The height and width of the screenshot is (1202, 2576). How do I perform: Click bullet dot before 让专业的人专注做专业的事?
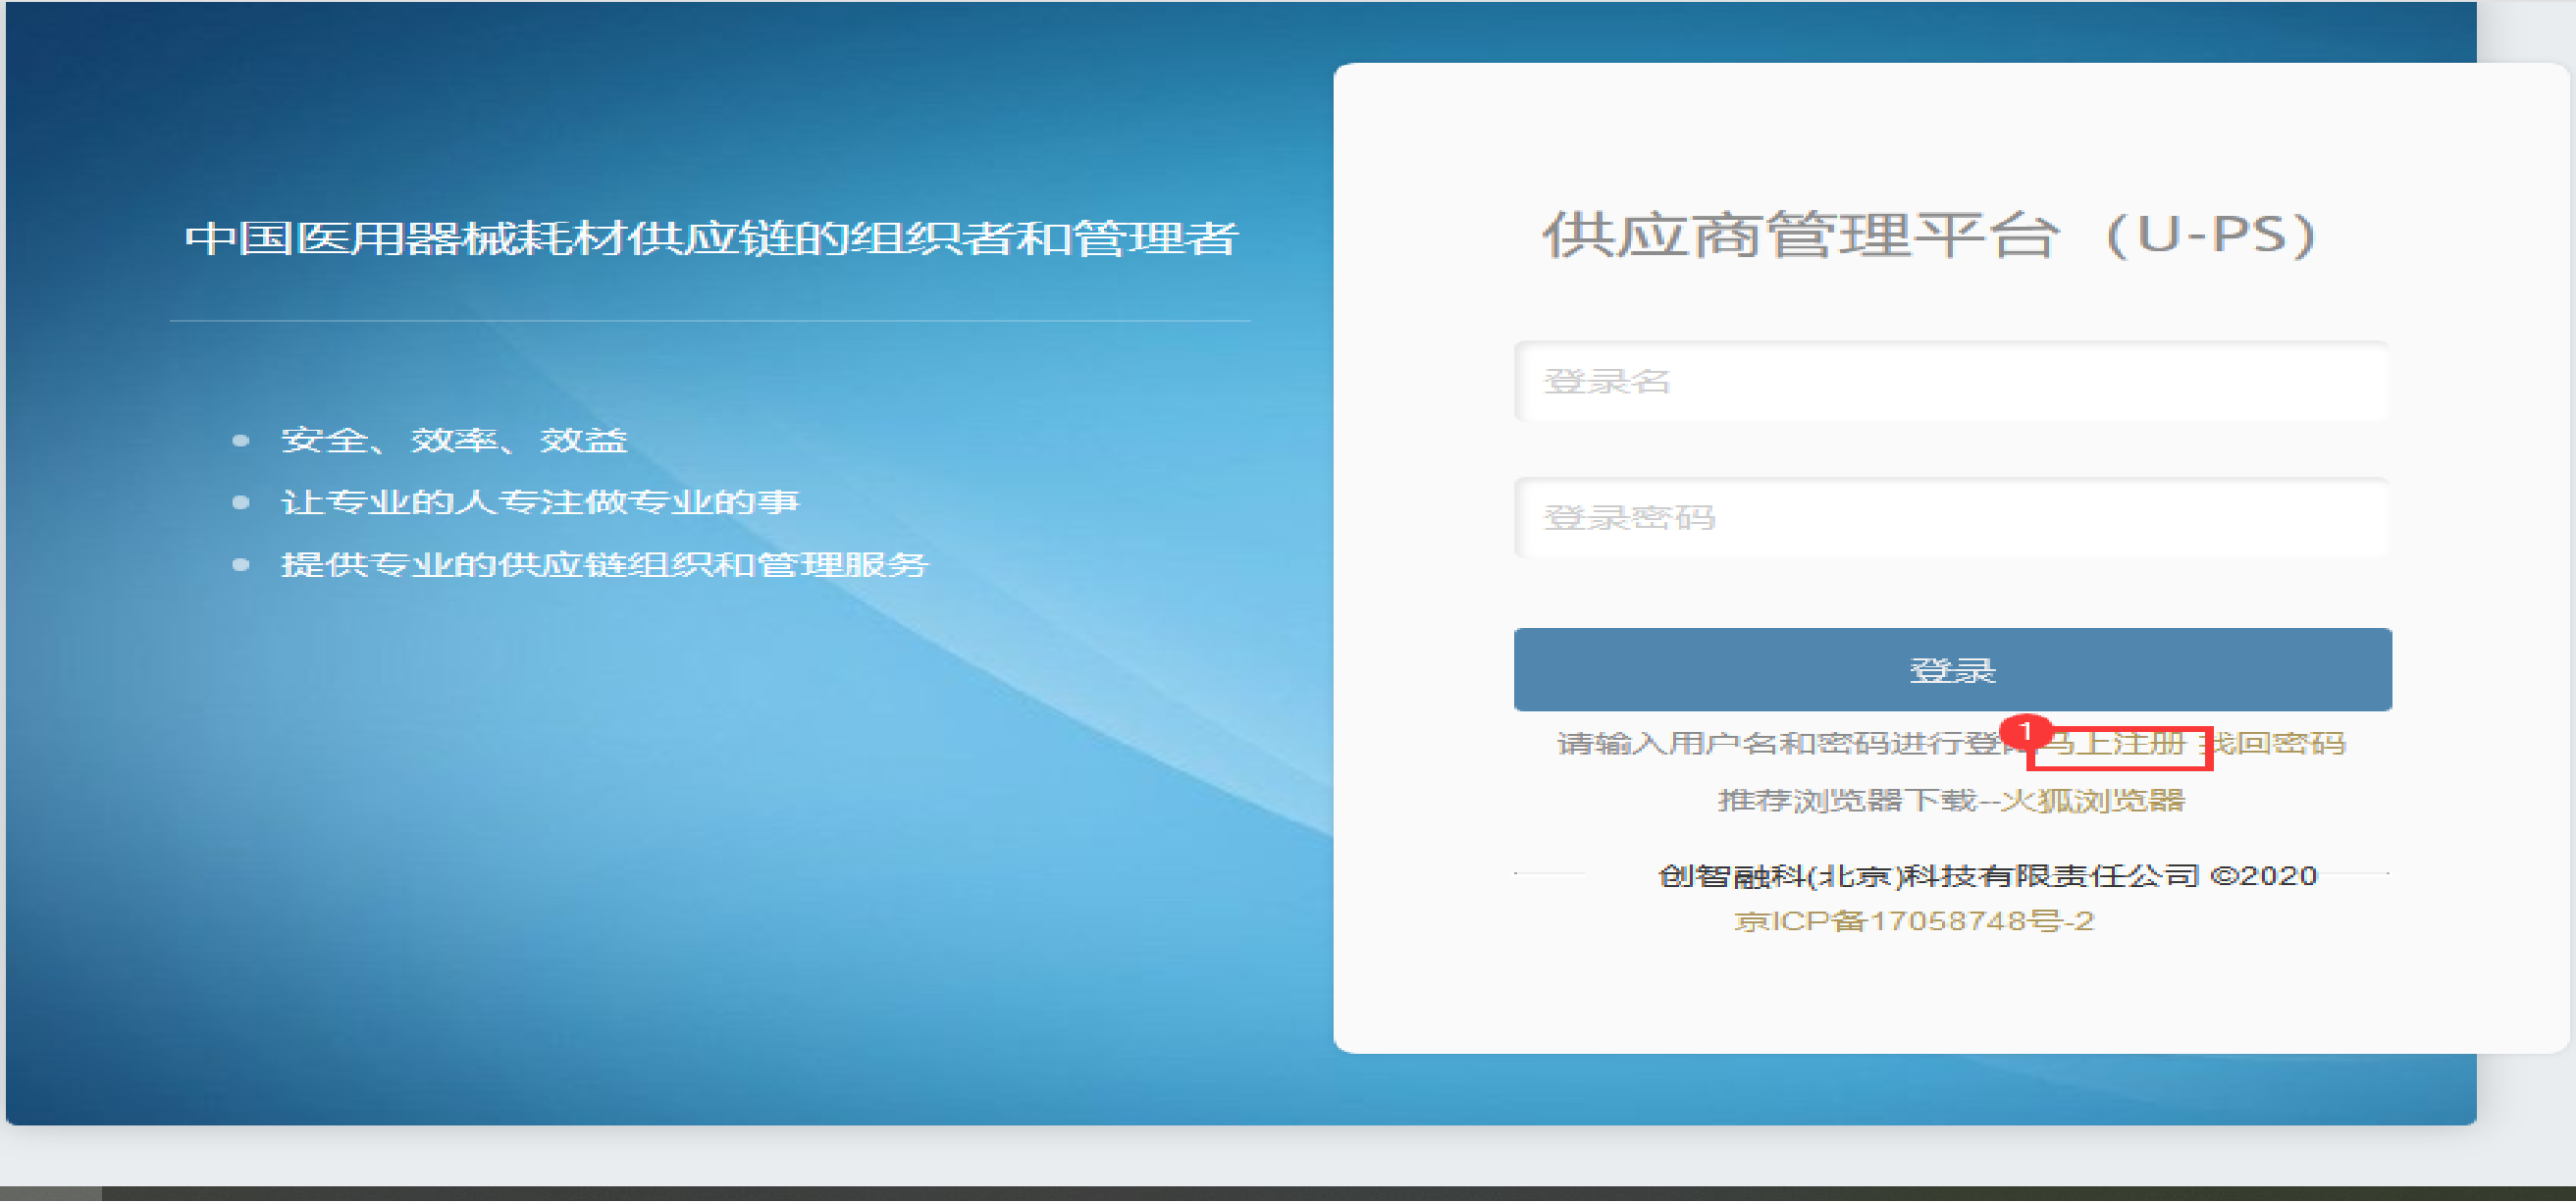240,502
